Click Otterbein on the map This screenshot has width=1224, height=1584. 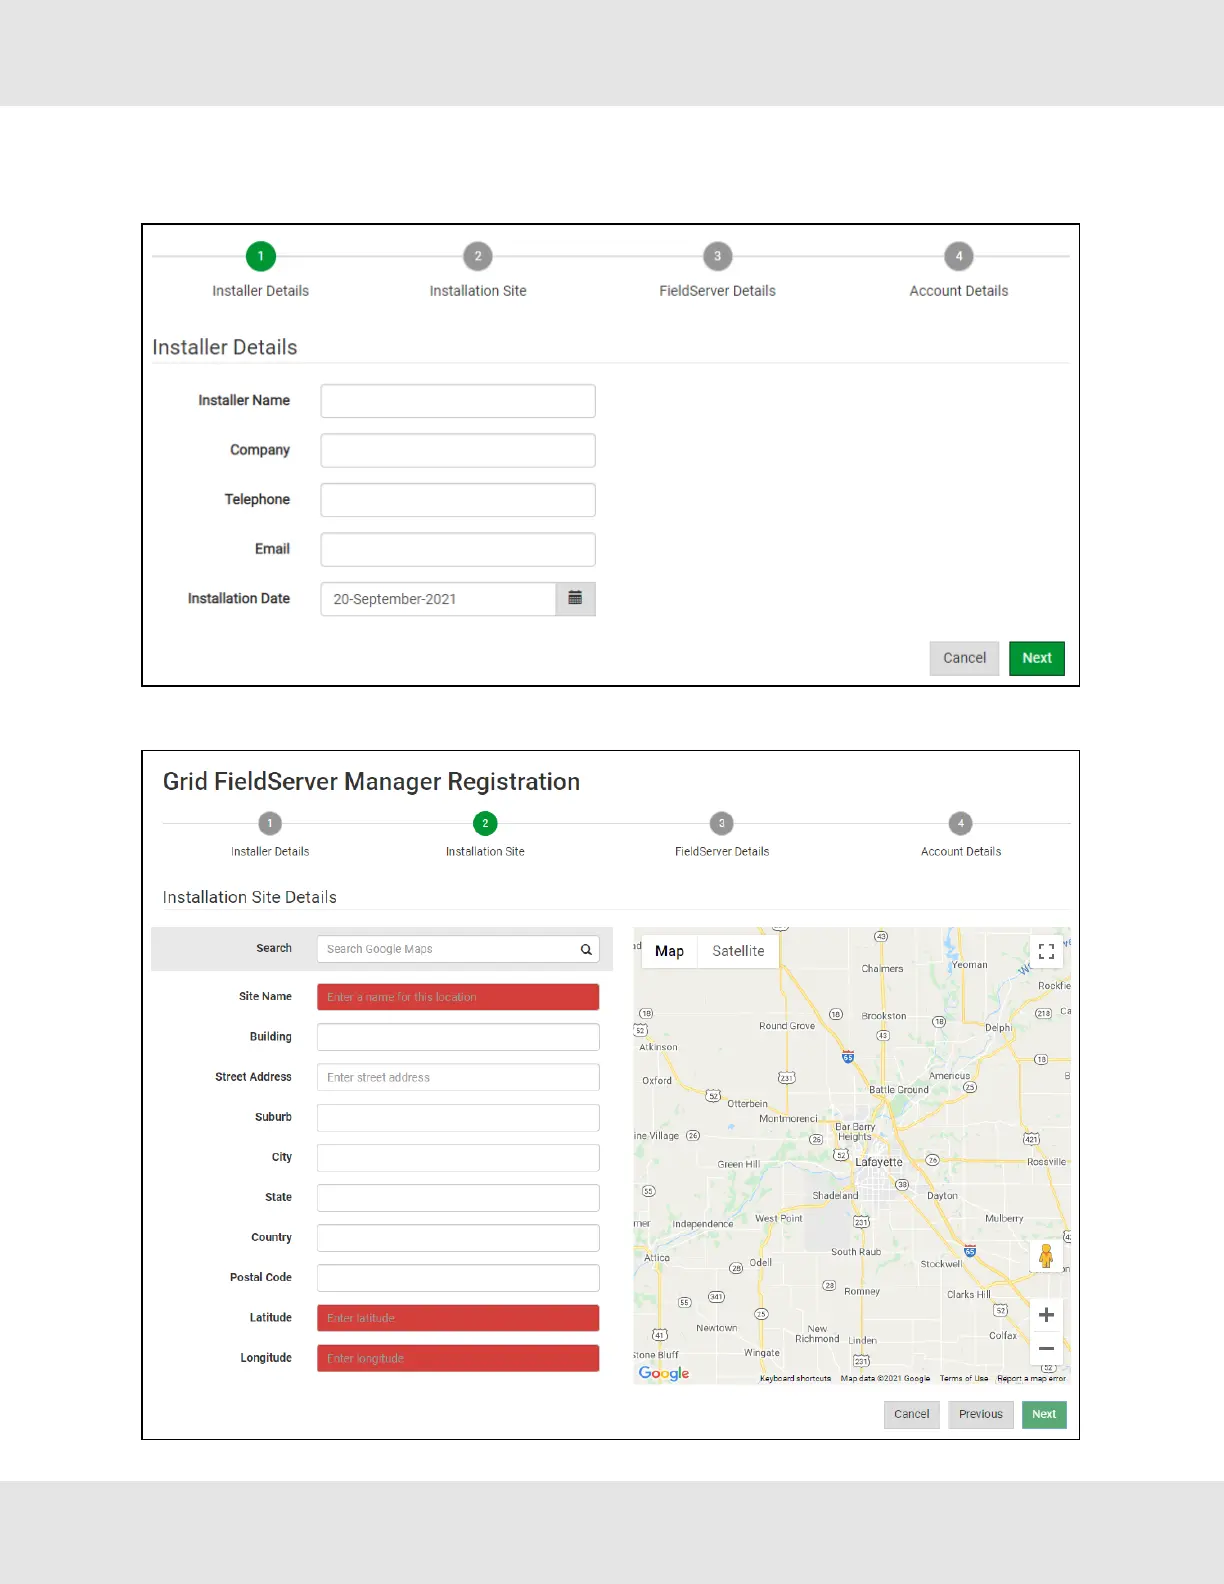point(747,1104)
